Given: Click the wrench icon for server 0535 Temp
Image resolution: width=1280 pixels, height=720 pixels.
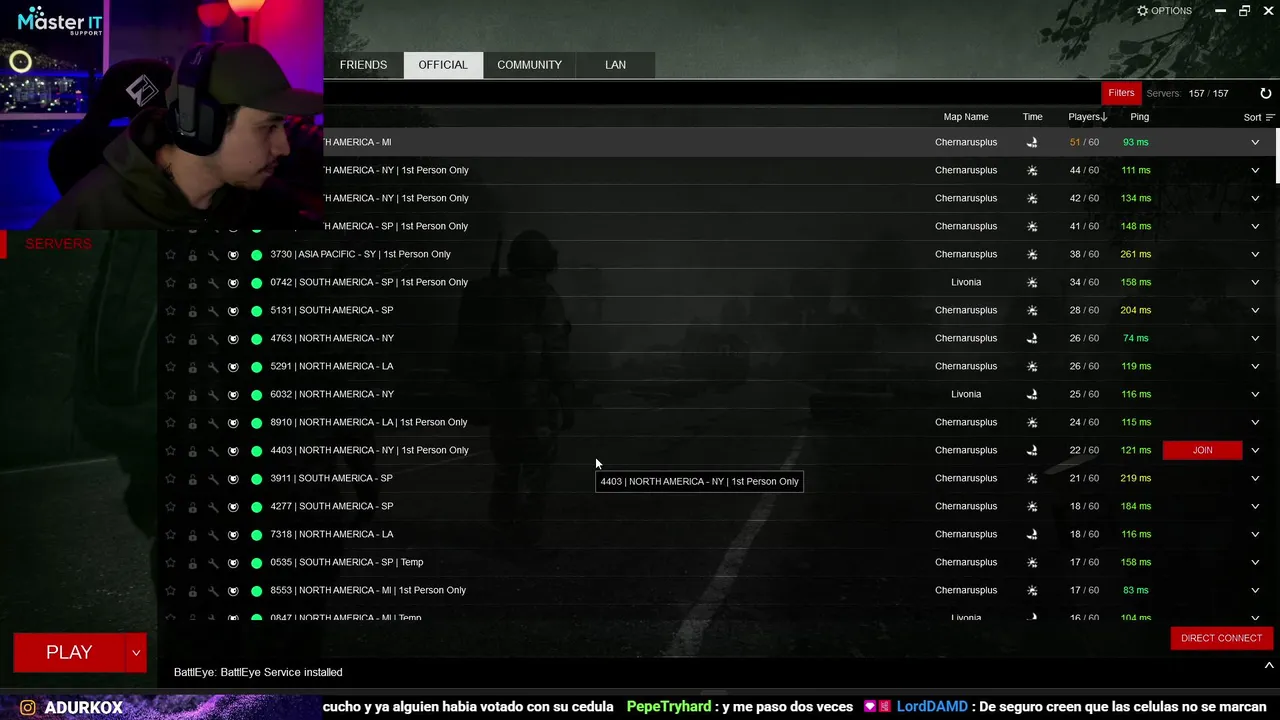Looking at the screenshot, I should pyautogui.click(x=213, y=562).
